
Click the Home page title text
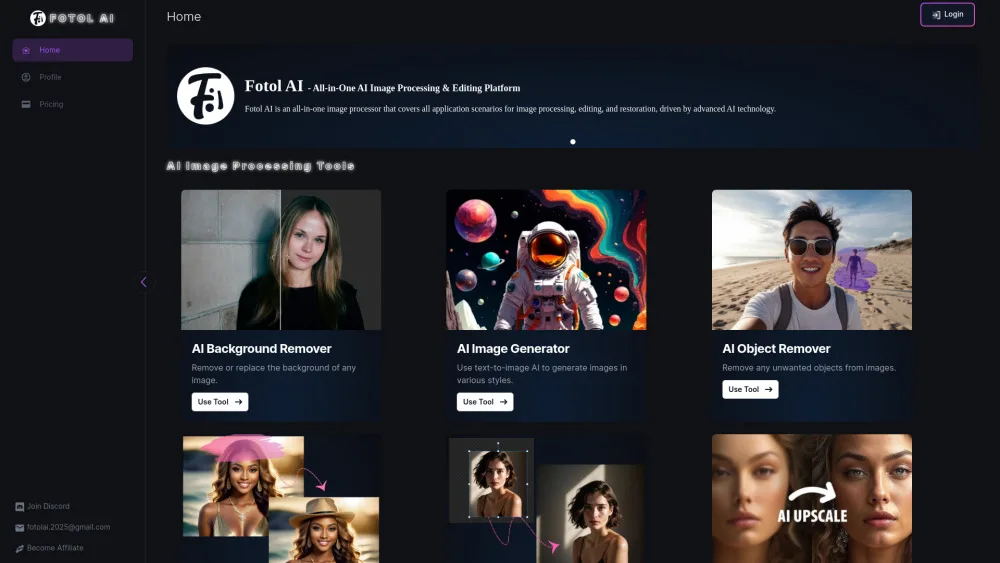[184, 17]
